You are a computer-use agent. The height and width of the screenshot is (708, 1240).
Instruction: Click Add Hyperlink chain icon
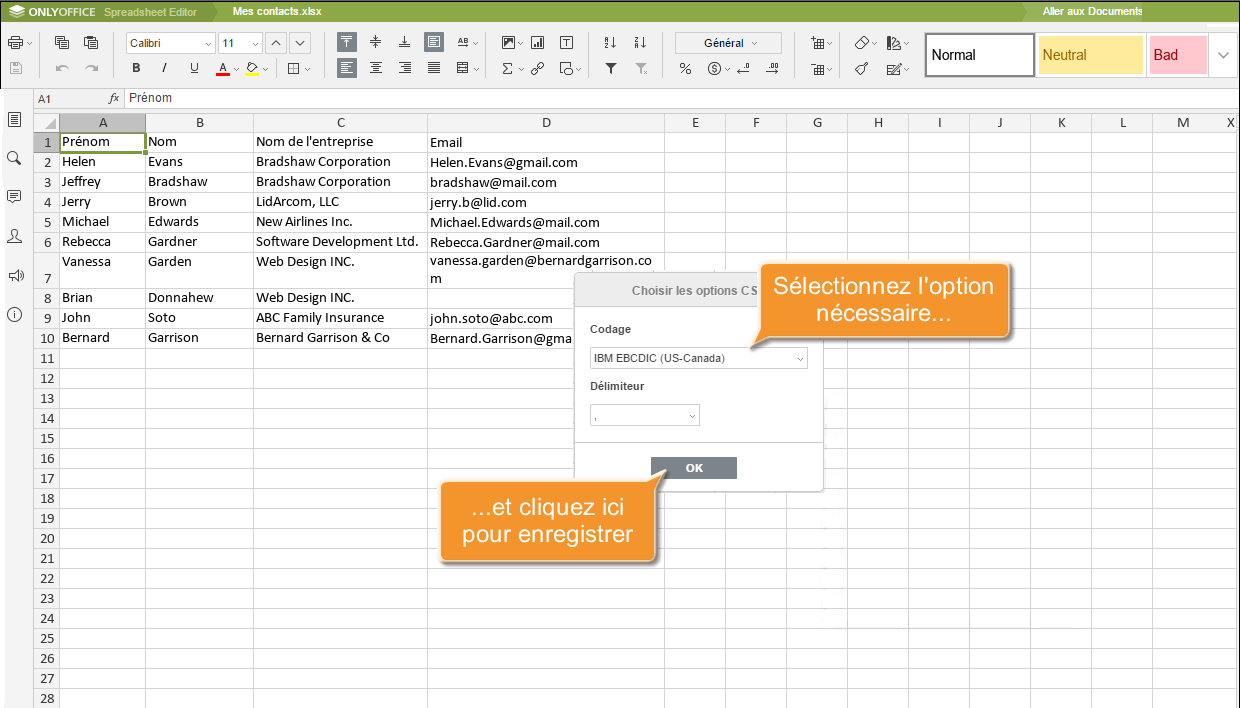(538, 69)
